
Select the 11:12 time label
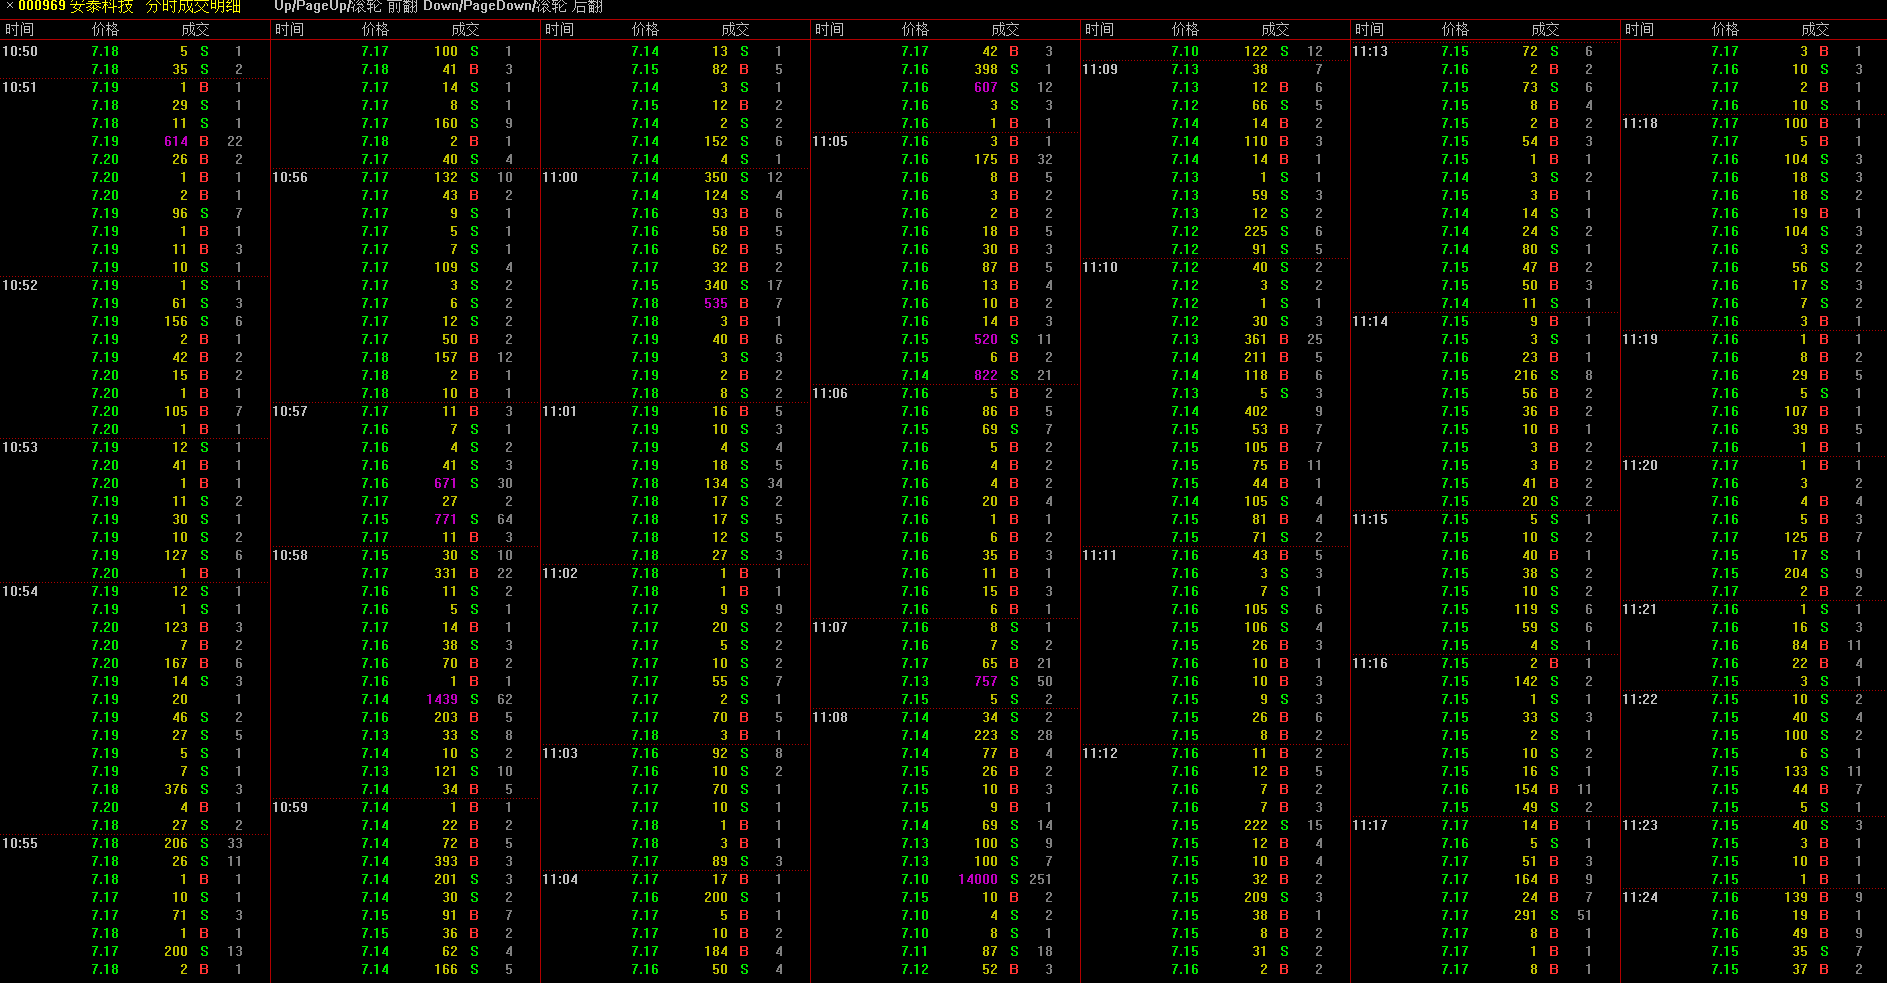coord(1100,753)
